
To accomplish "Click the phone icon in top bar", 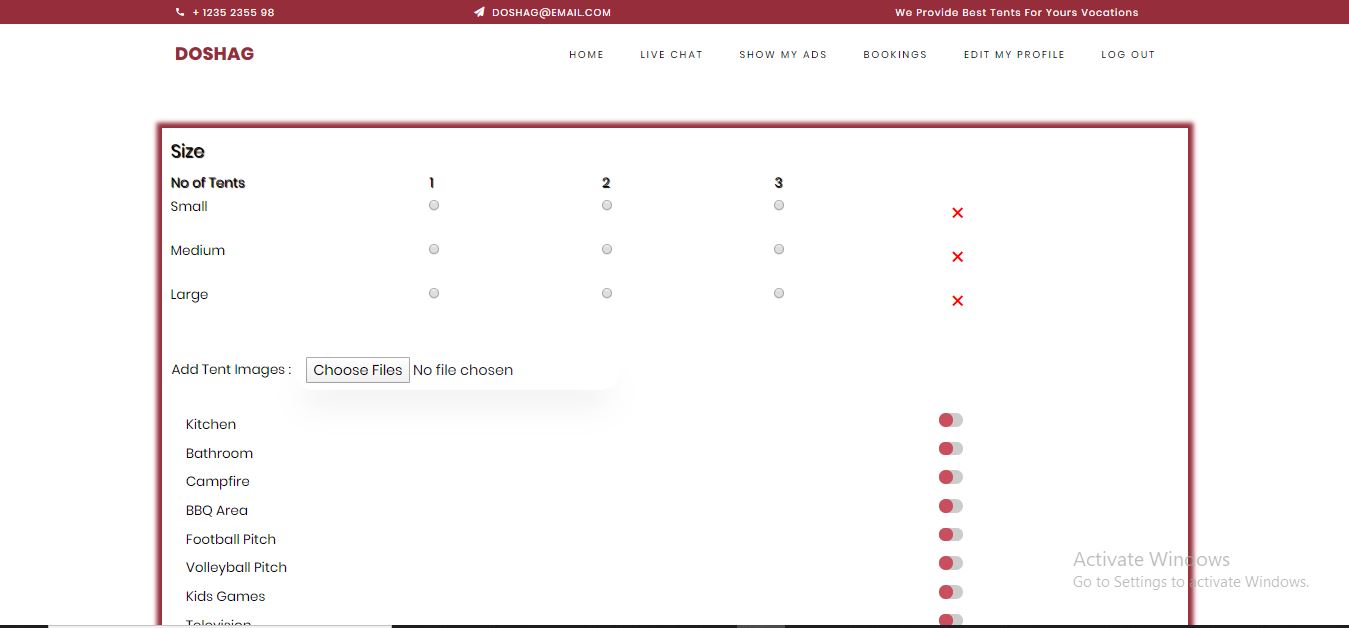I will 180,13.
